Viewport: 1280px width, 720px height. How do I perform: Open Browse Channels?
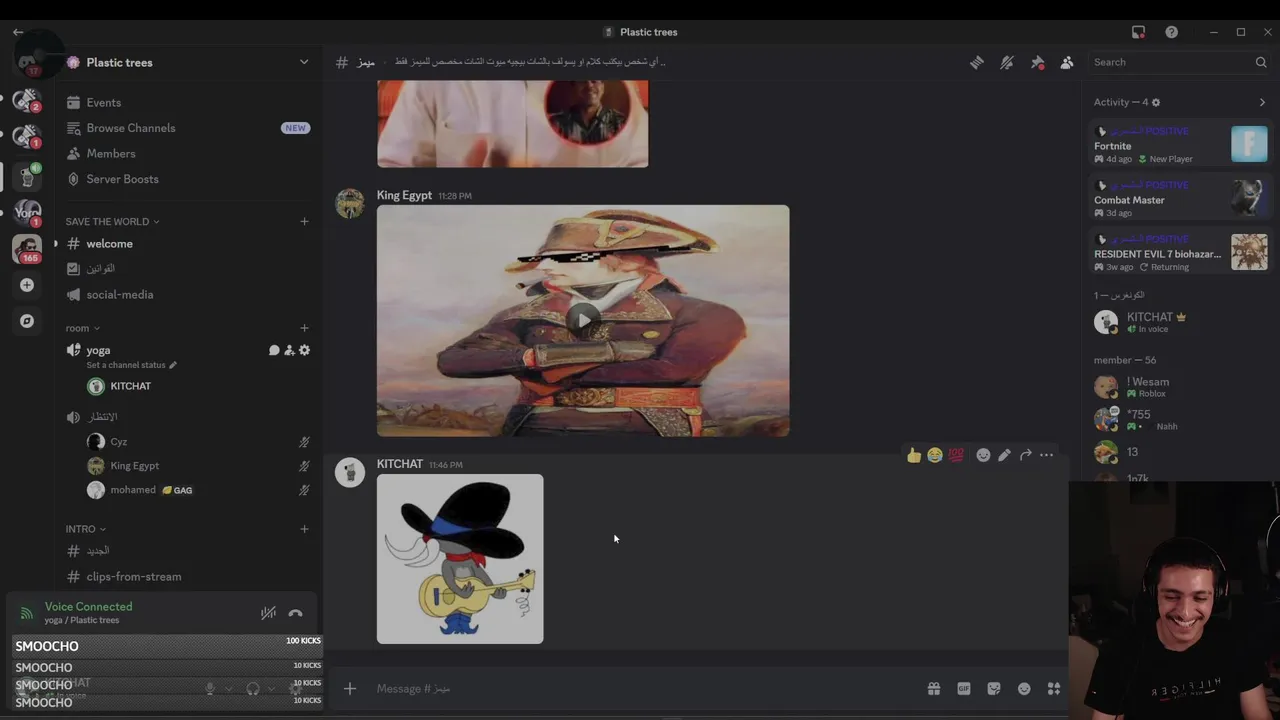187,128
